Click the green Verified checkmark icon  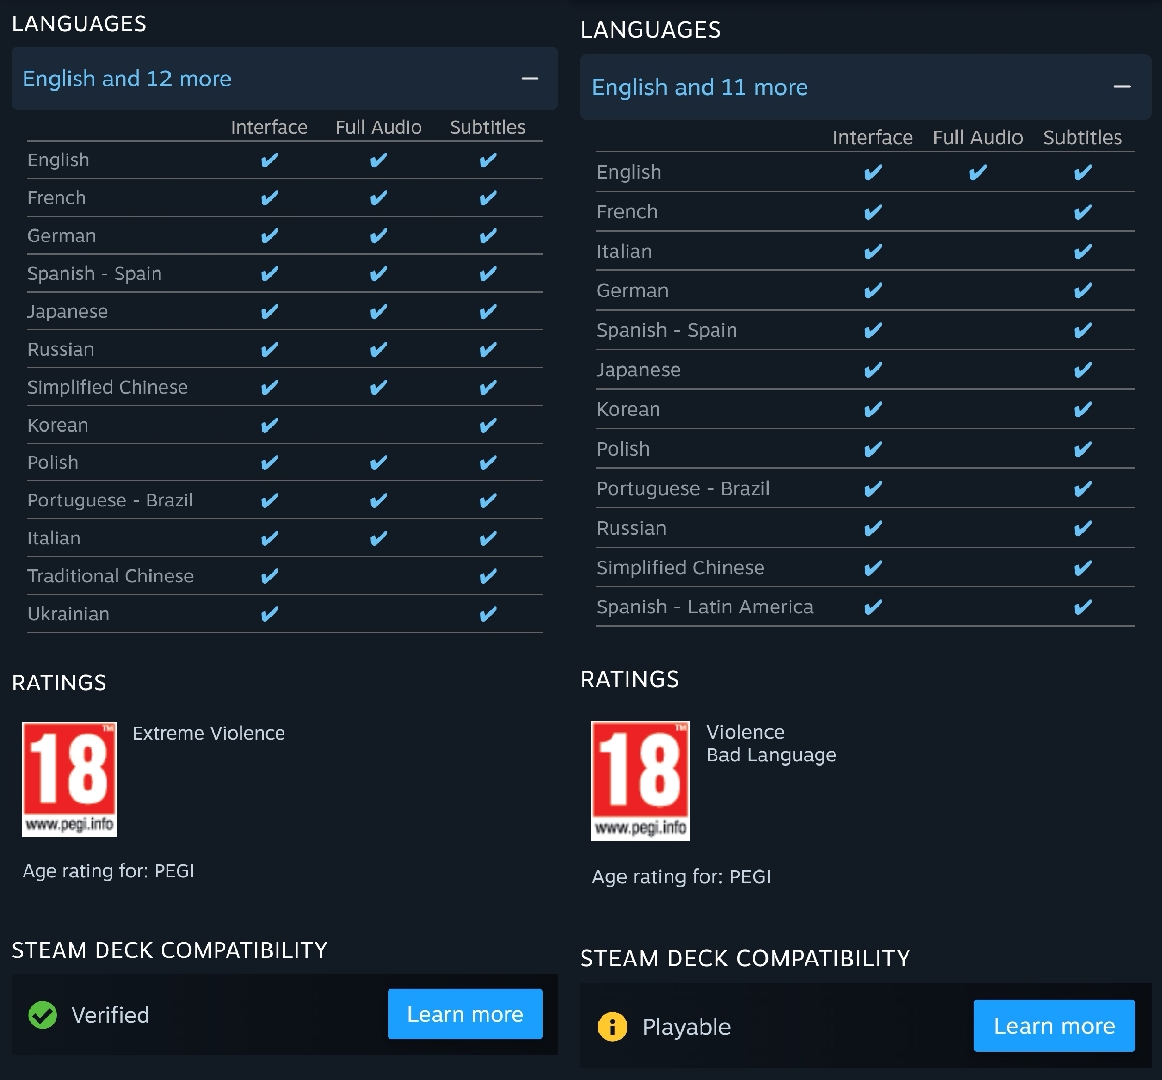coord(43,1015)
